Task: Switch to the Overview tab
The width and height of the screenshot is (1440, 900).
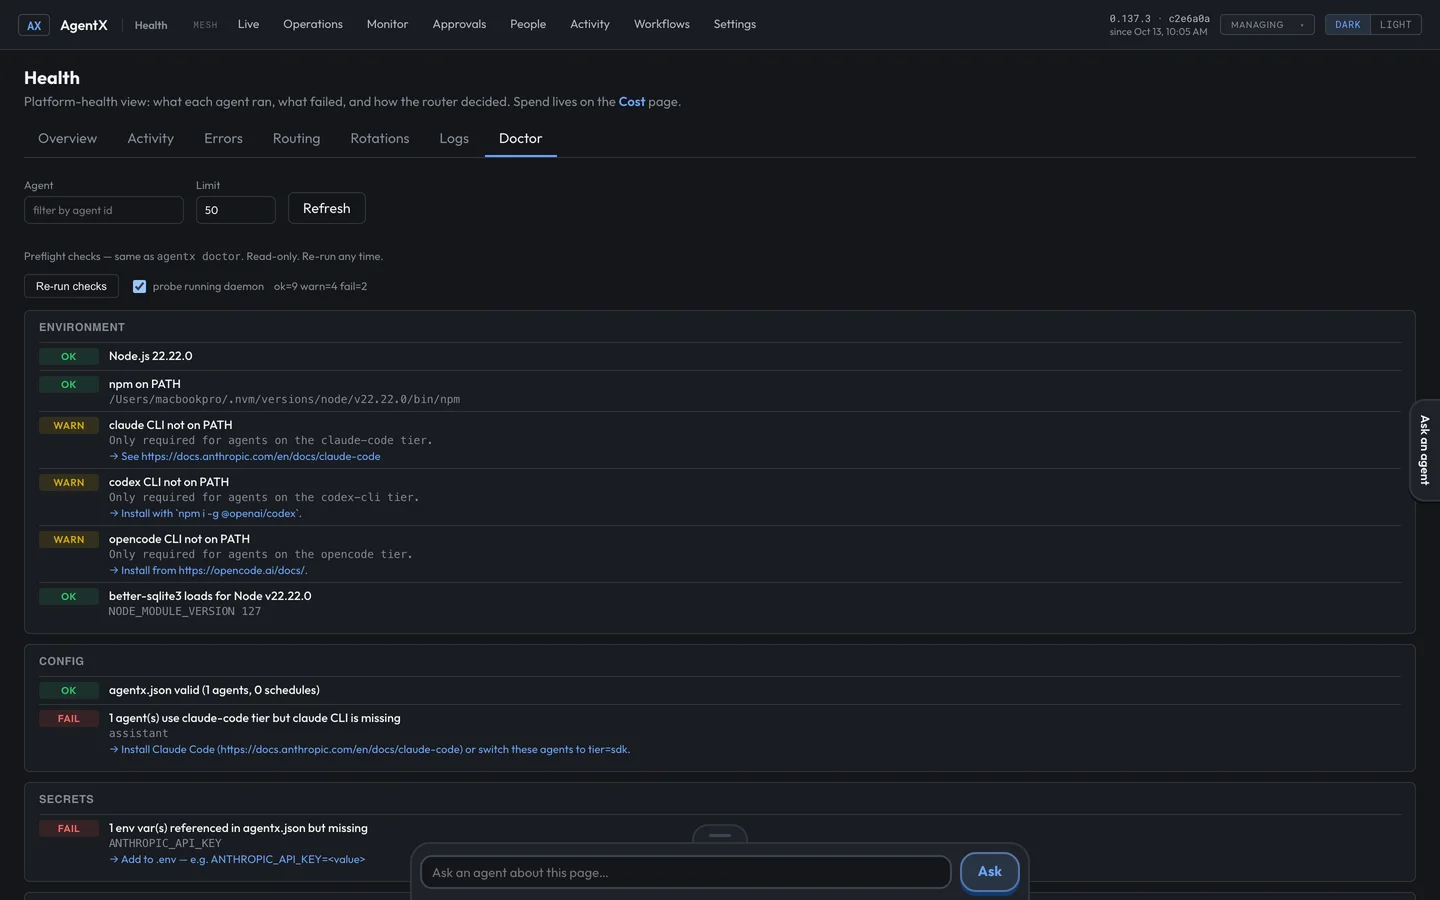Action: pos(67,139)
